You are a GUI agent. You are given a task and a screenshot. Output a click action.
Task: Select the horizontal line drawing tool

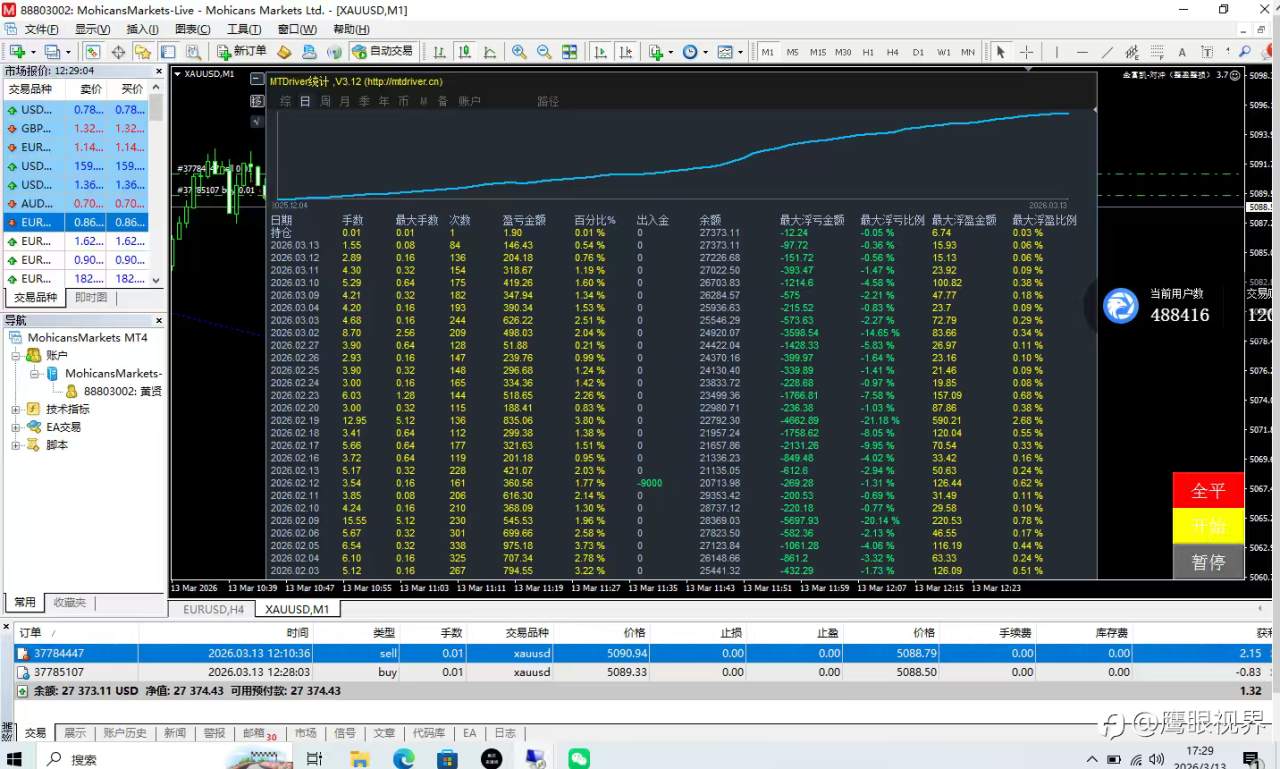click(x=1082, y=52)
